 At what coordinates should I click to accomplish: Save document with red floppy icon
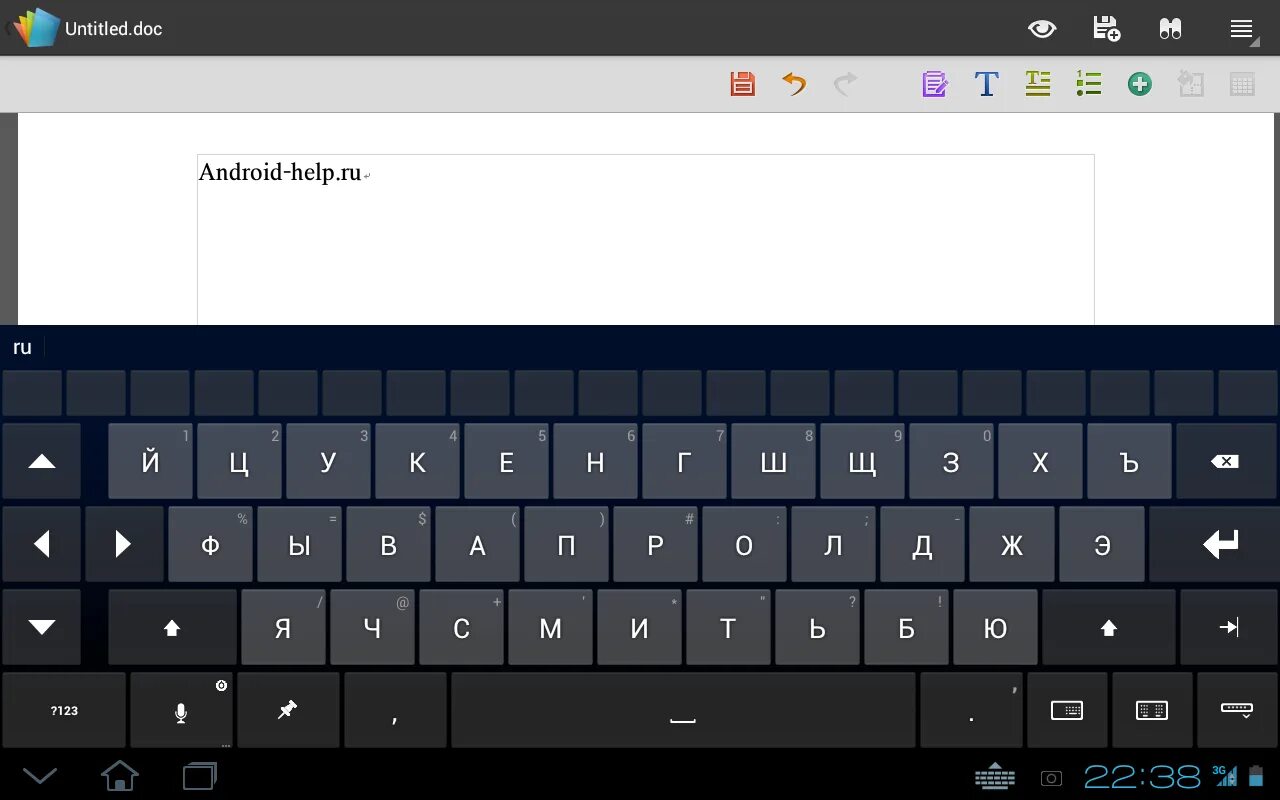click(742, 84)
